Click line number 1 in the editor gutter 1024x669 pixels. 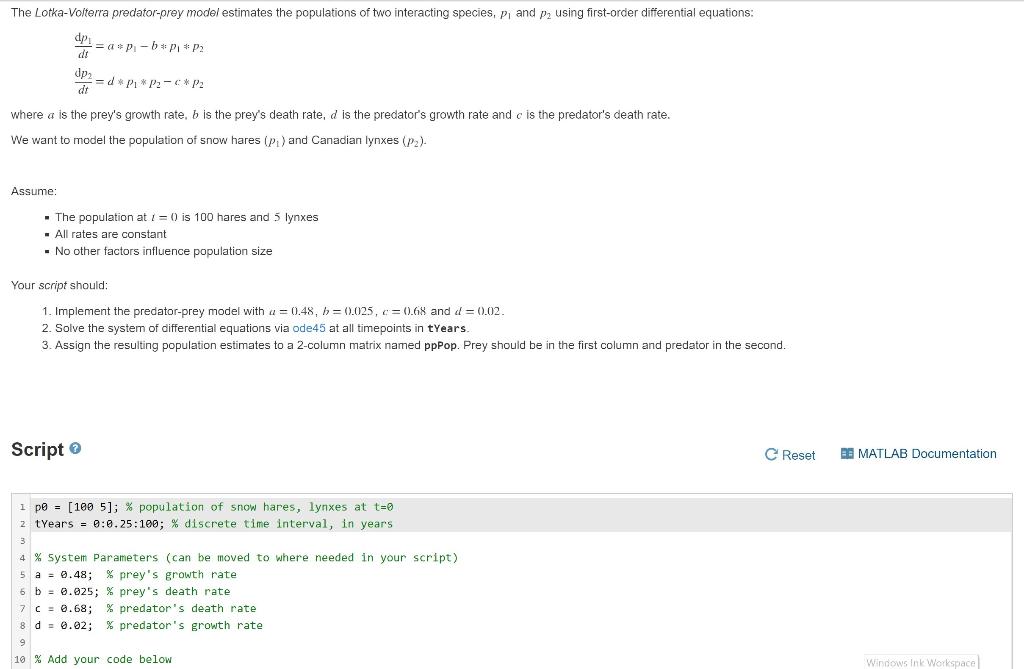[x=22, y=507]
